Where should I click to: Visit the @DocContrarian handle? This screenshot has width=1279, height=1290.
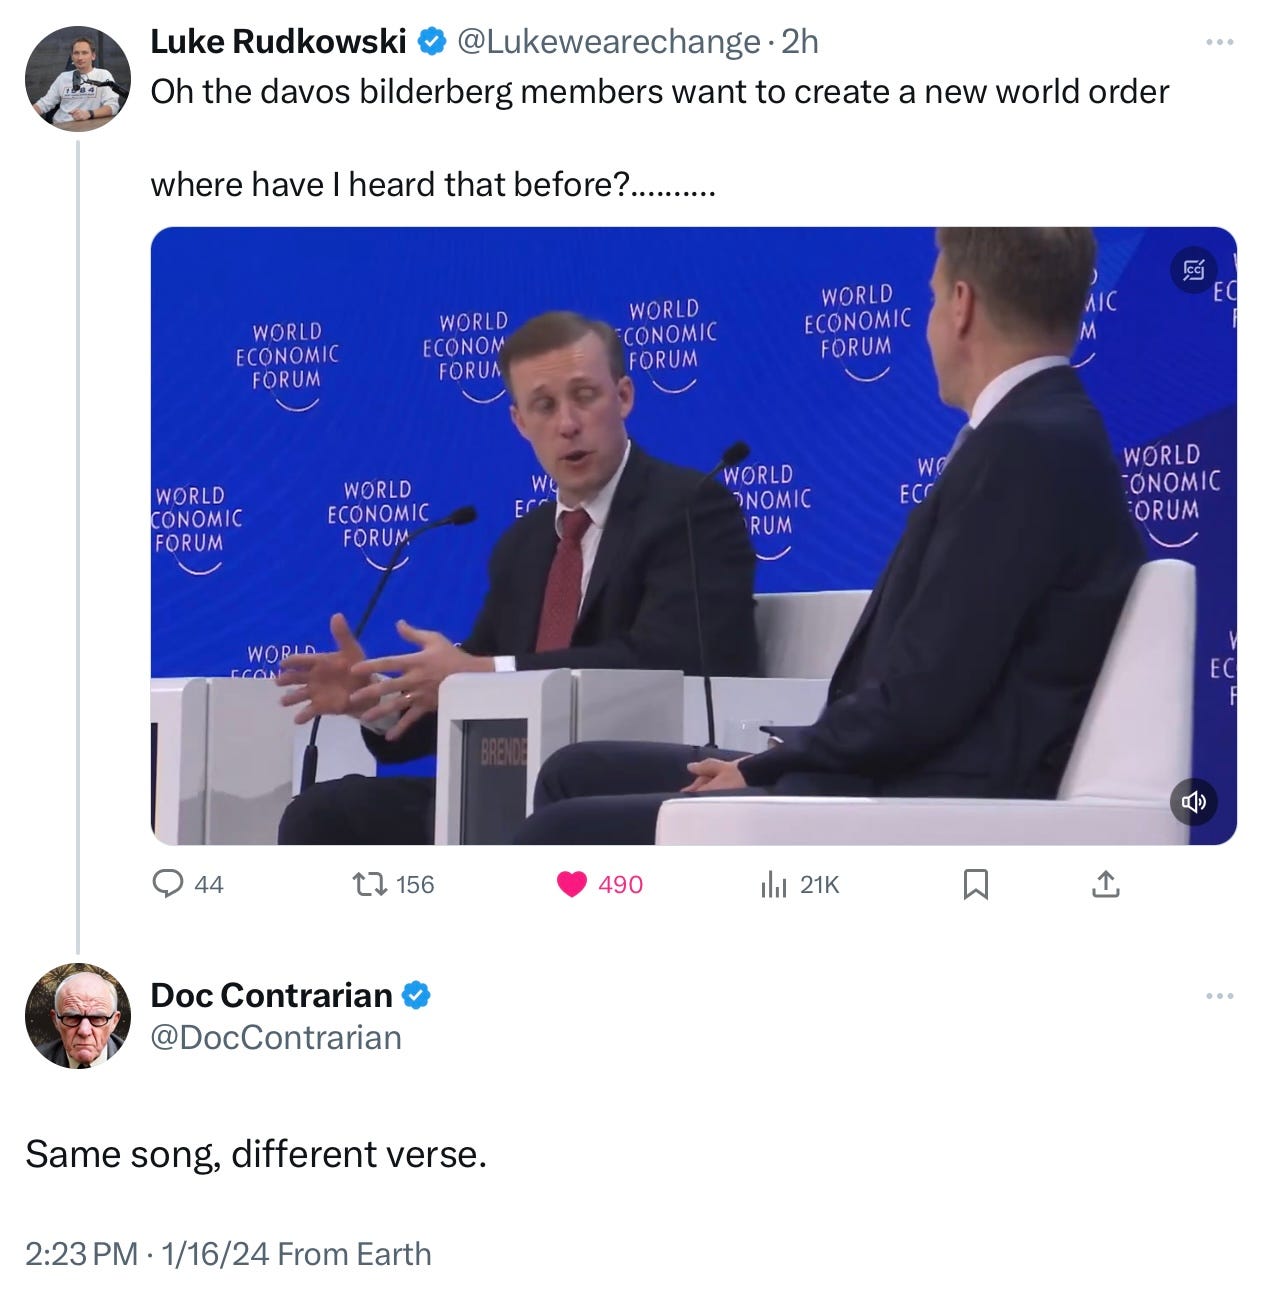click(x=276, y=1037)
